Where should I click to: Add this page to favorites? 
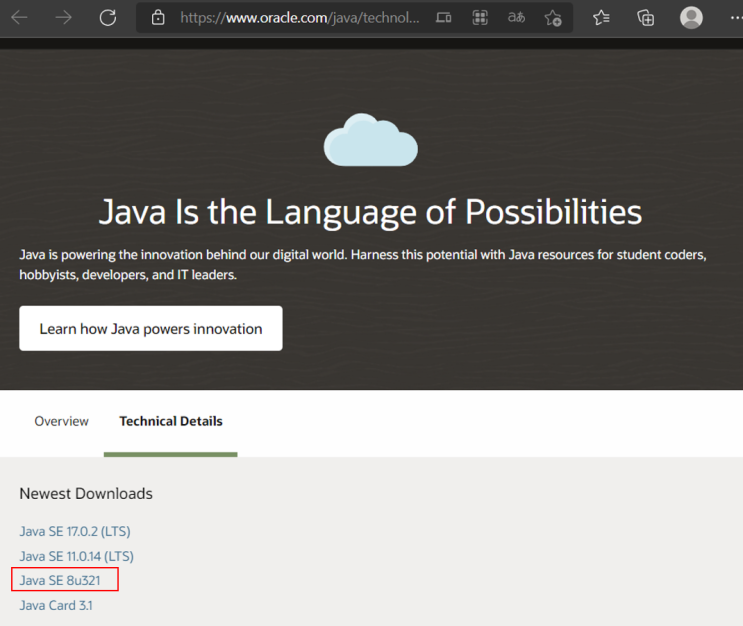point(553,18)
